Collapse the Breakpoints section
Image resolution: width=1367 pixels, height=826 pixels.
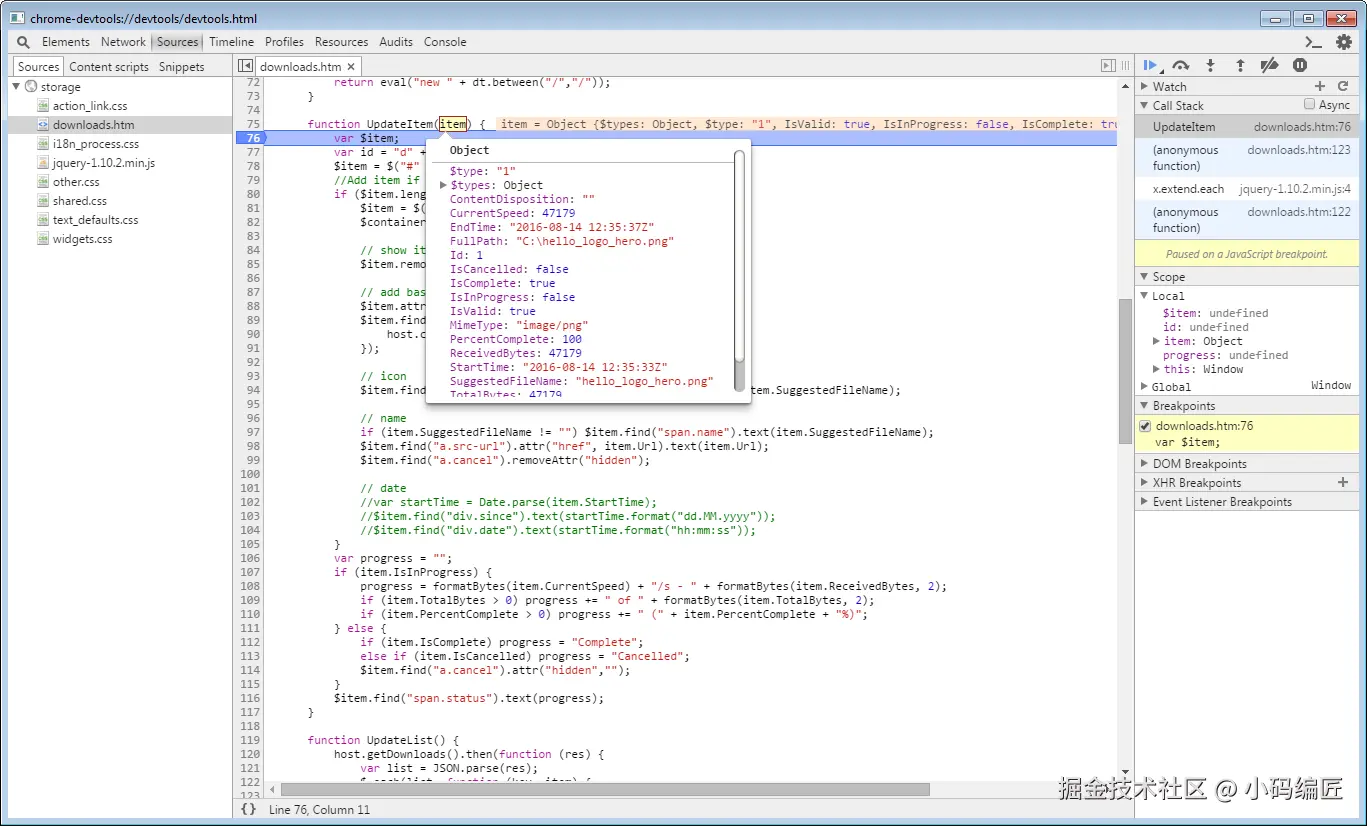(1144, 406)
